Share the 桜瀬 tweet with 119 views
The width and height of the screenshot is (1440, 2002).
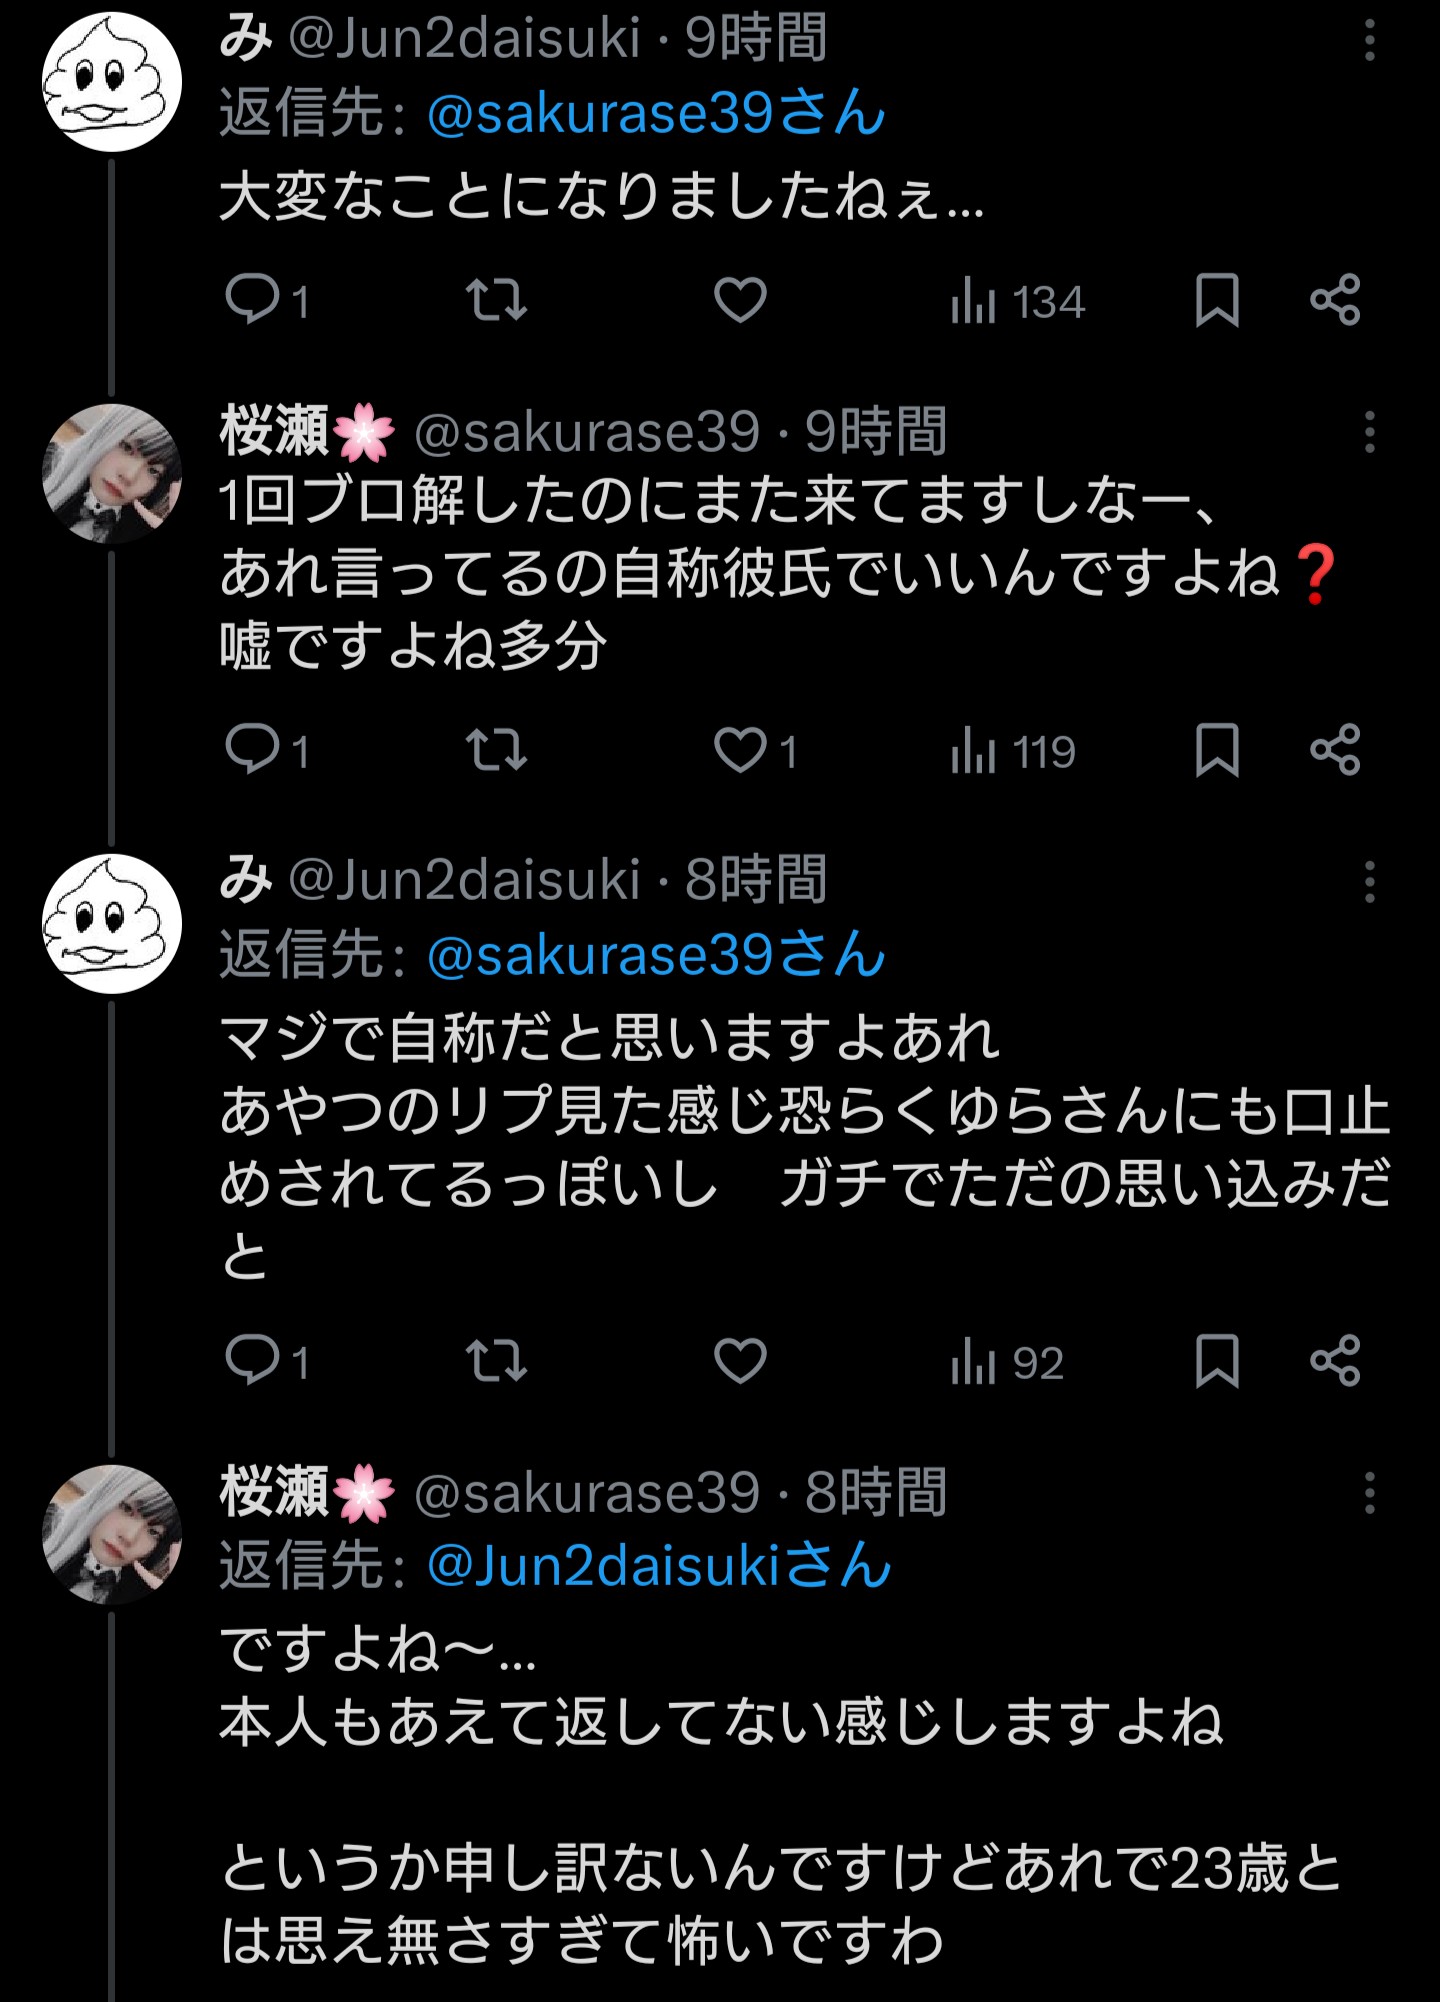1335,750
